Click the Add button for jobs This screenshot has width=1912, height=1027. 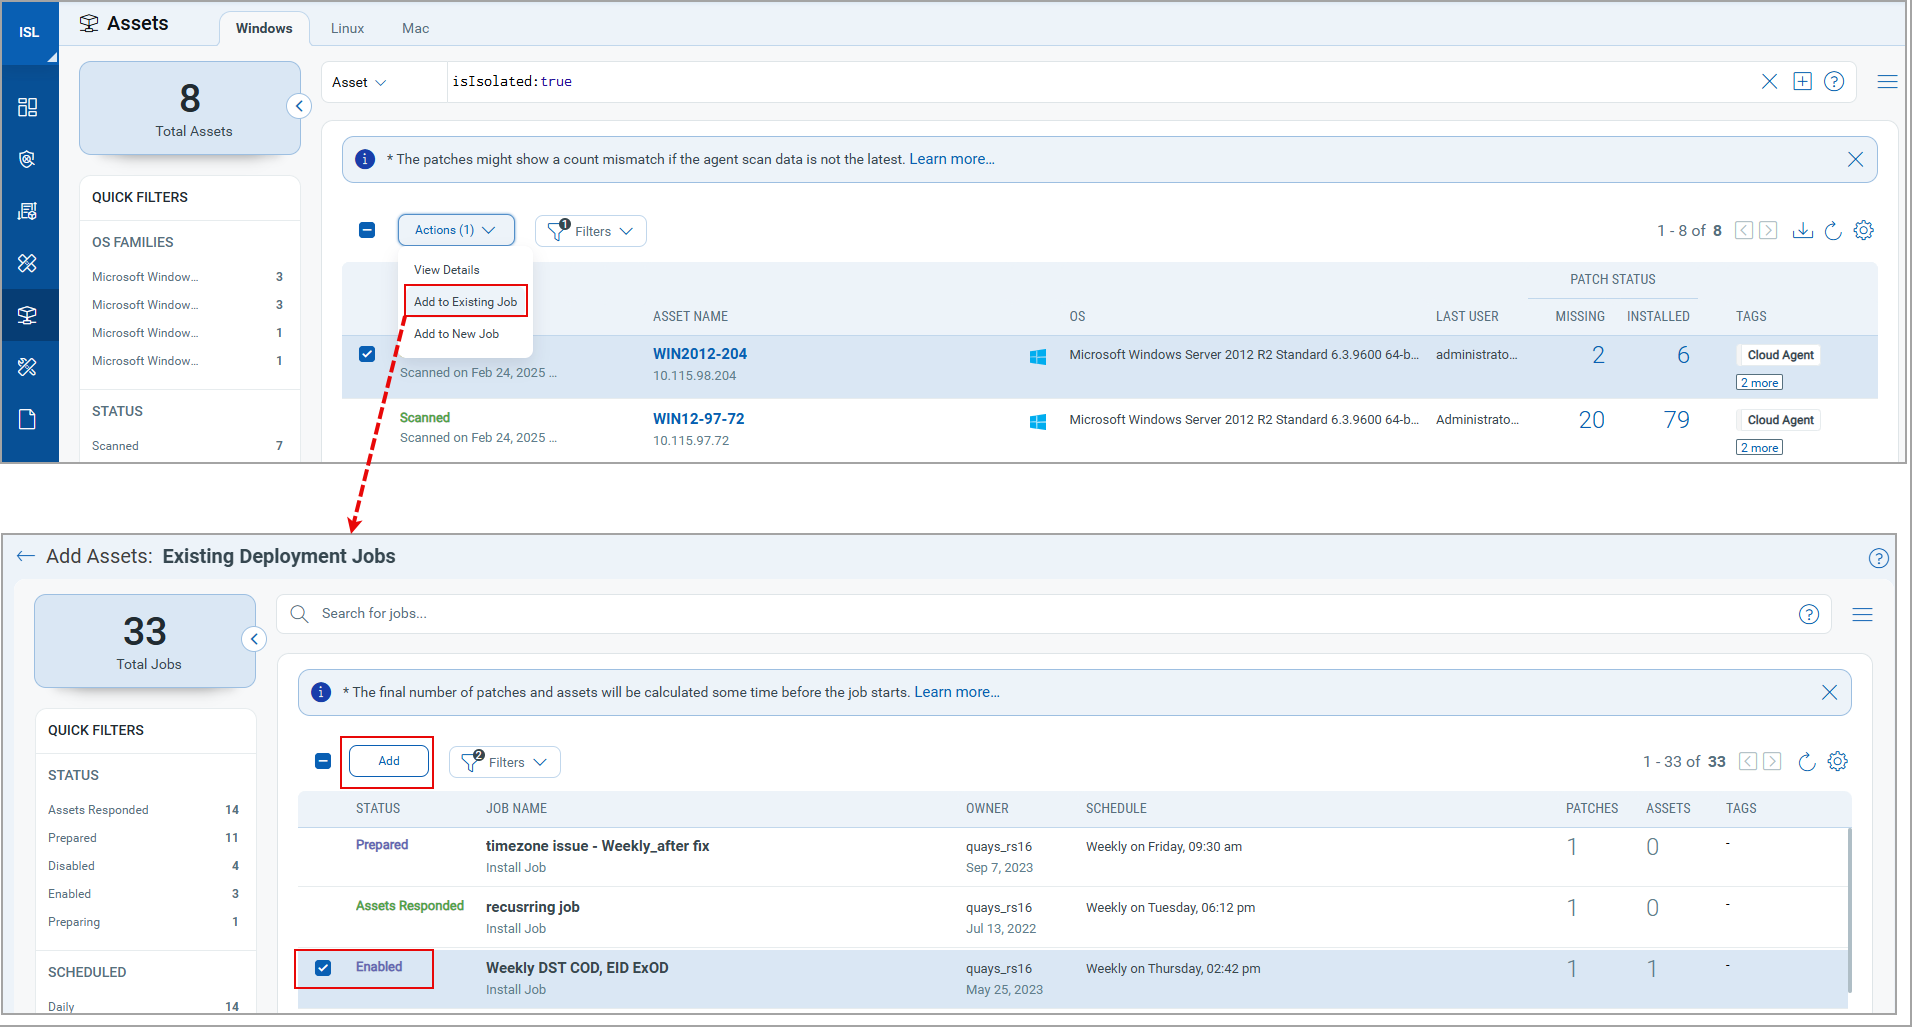point(389,761)
